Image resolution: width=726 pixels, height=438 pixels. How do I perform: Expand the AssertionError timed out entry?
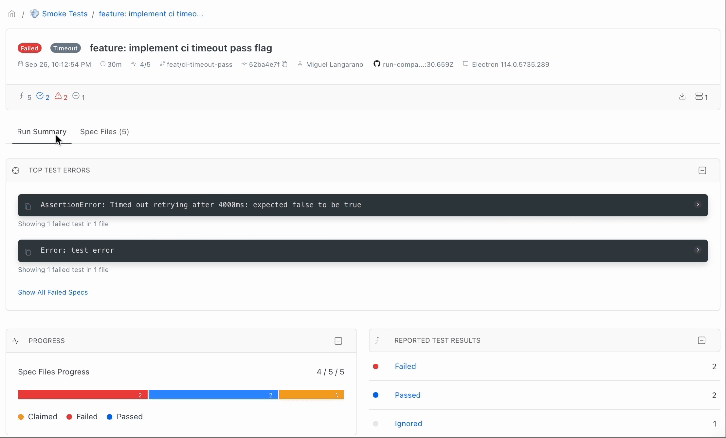coord(698,205)
